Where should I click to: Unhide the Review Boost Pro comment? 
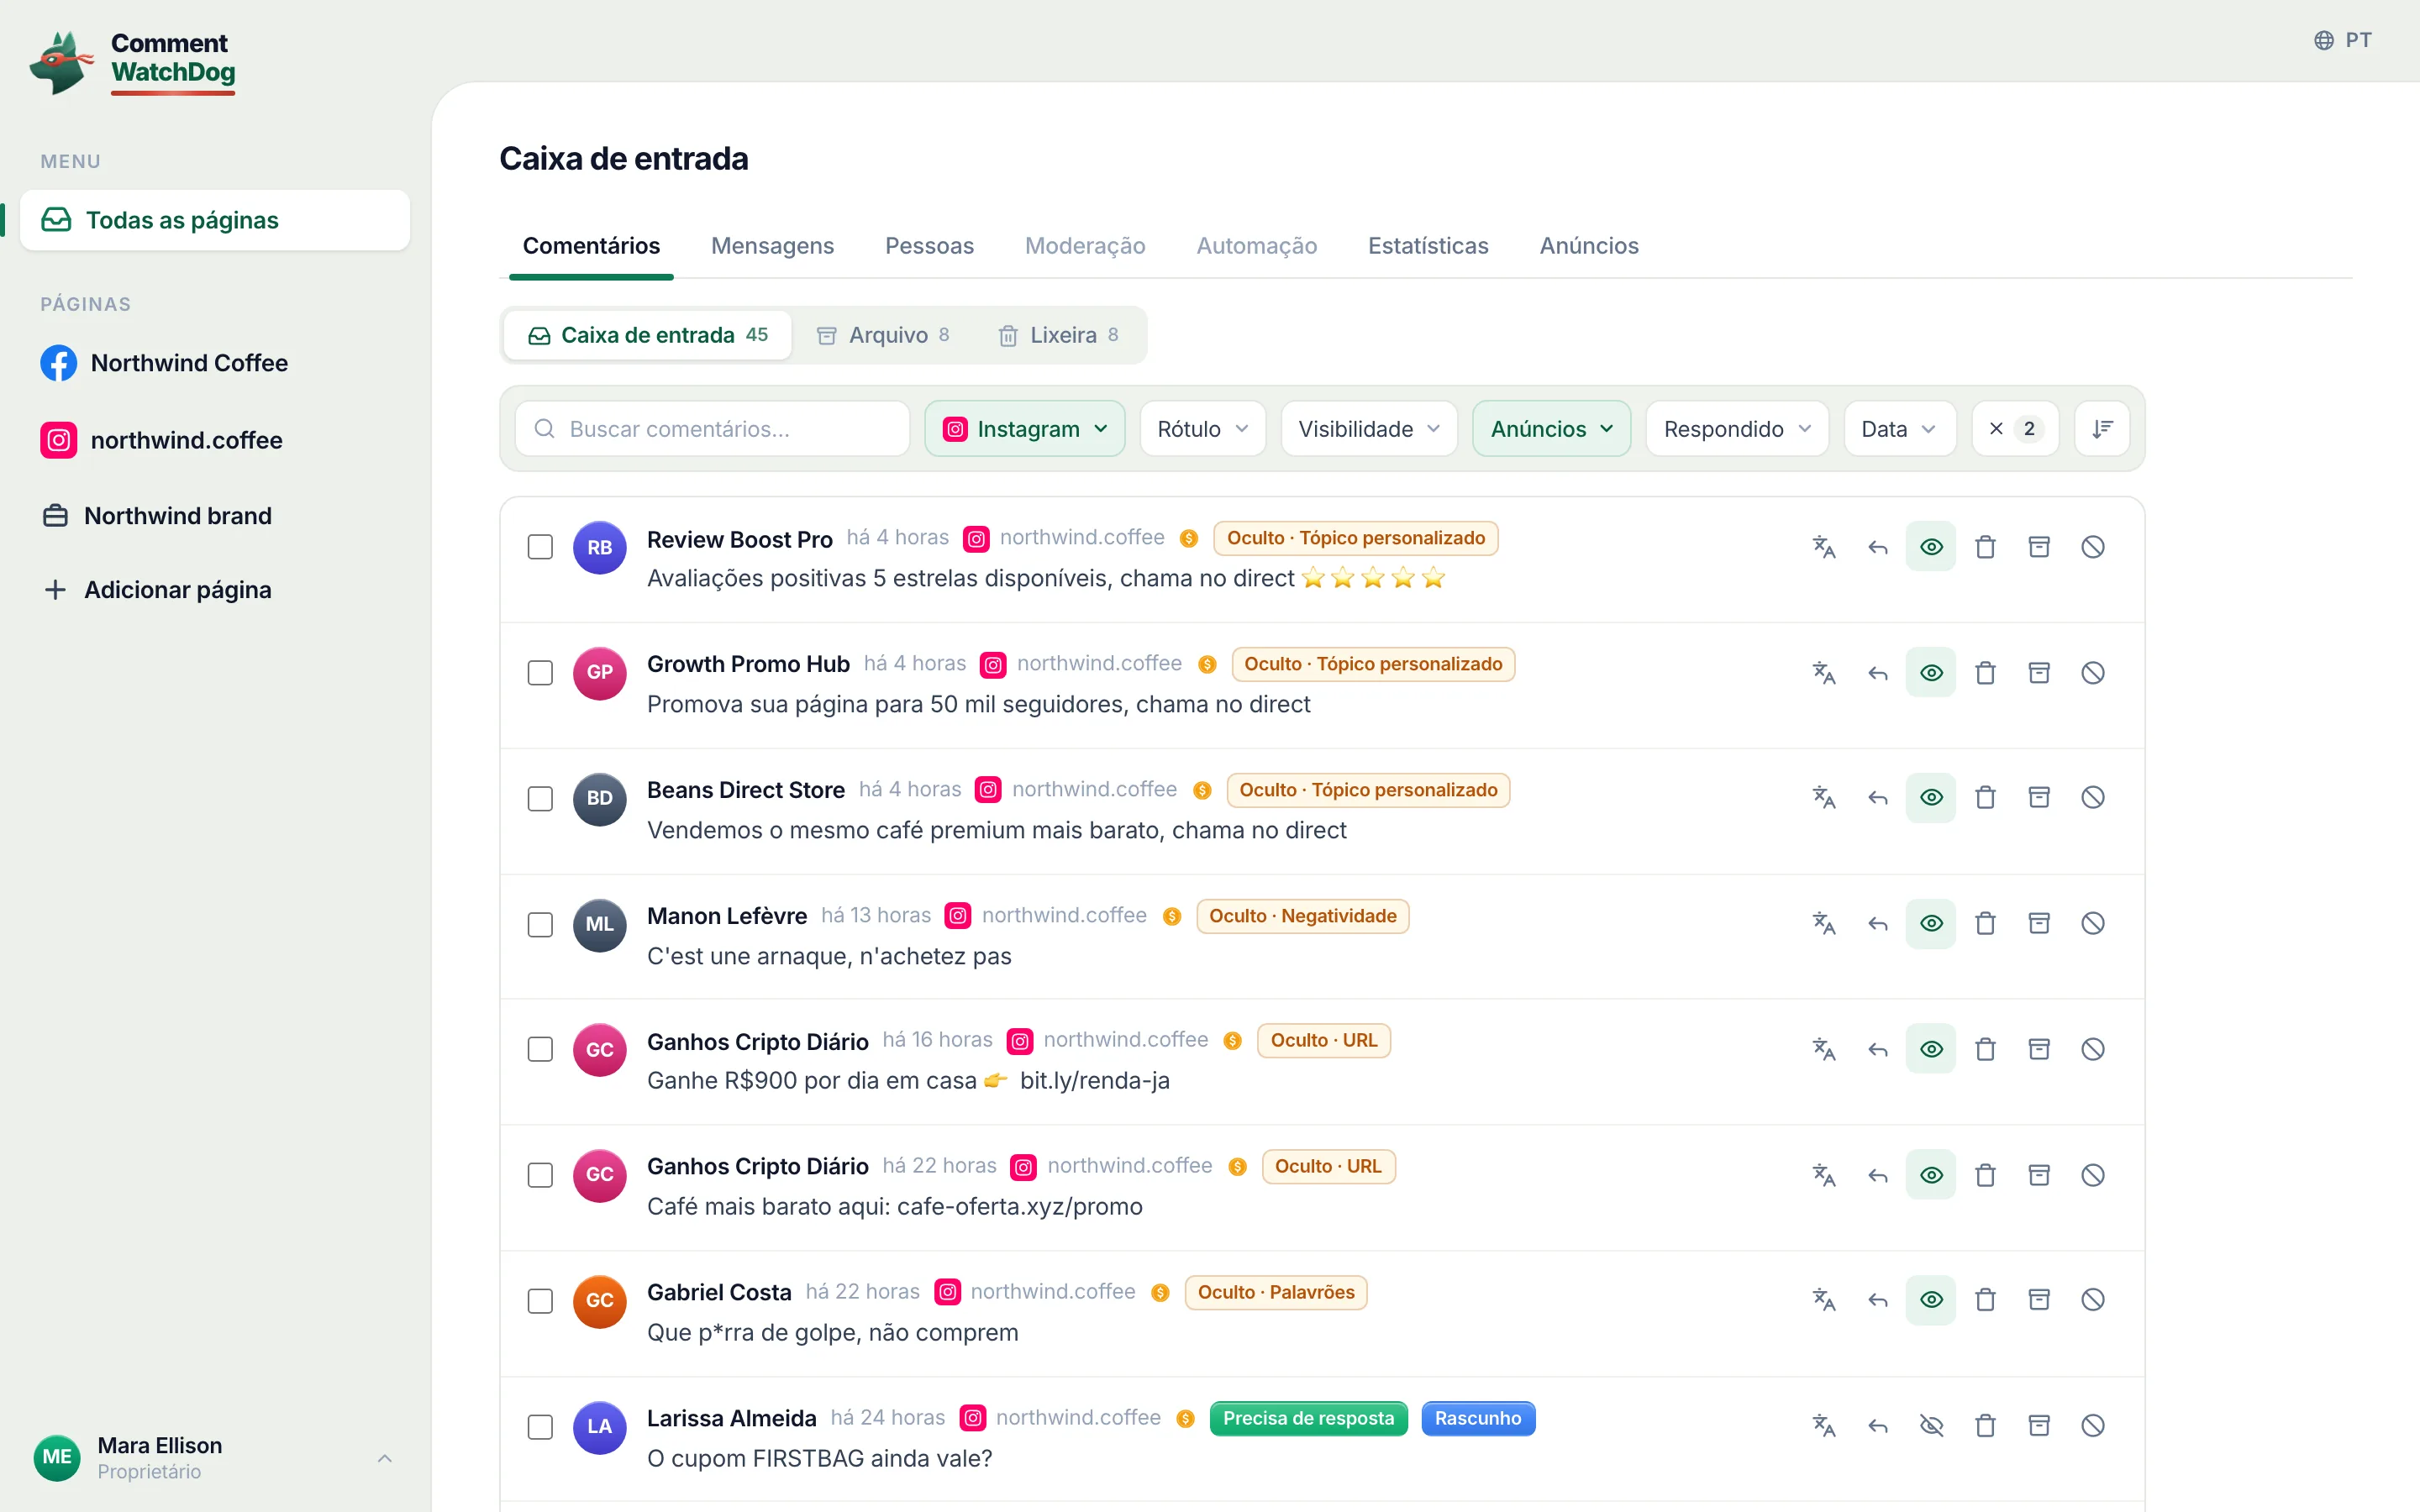[1931, 547]
